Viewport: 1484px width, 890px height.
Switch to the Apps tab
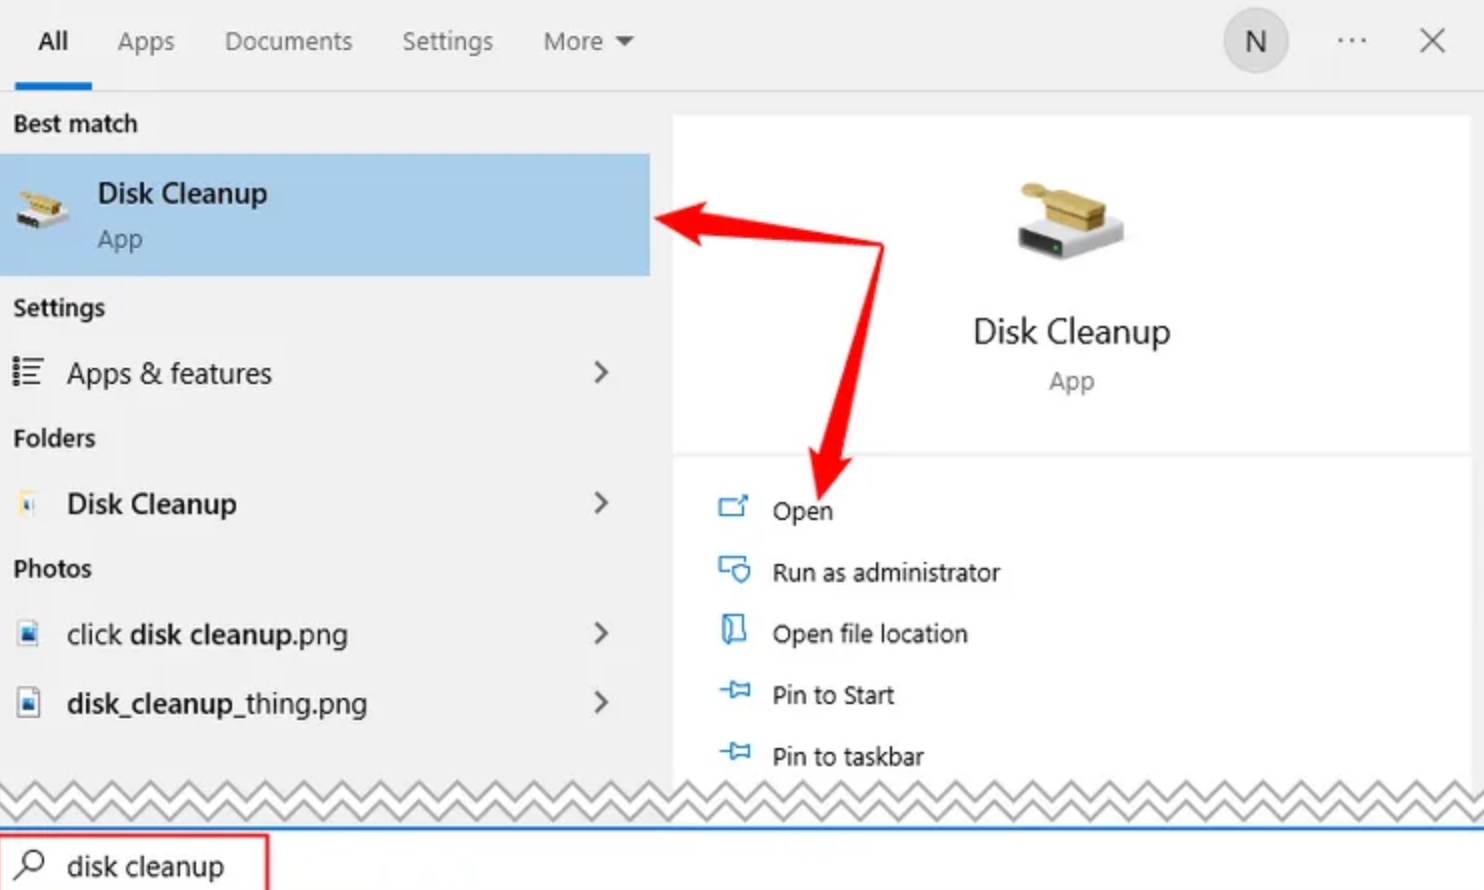pos(146,41)
